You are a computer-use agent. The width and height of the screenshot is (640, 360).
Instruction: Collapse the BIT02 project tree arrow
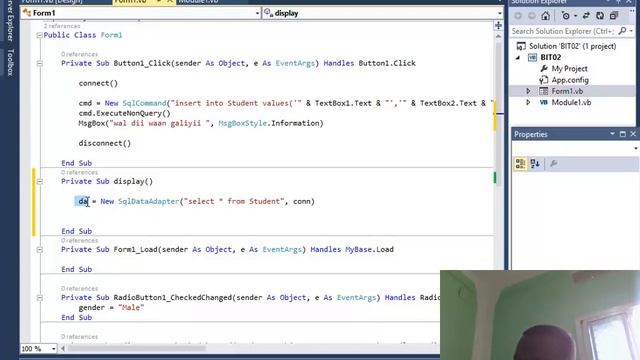point(518,58)
